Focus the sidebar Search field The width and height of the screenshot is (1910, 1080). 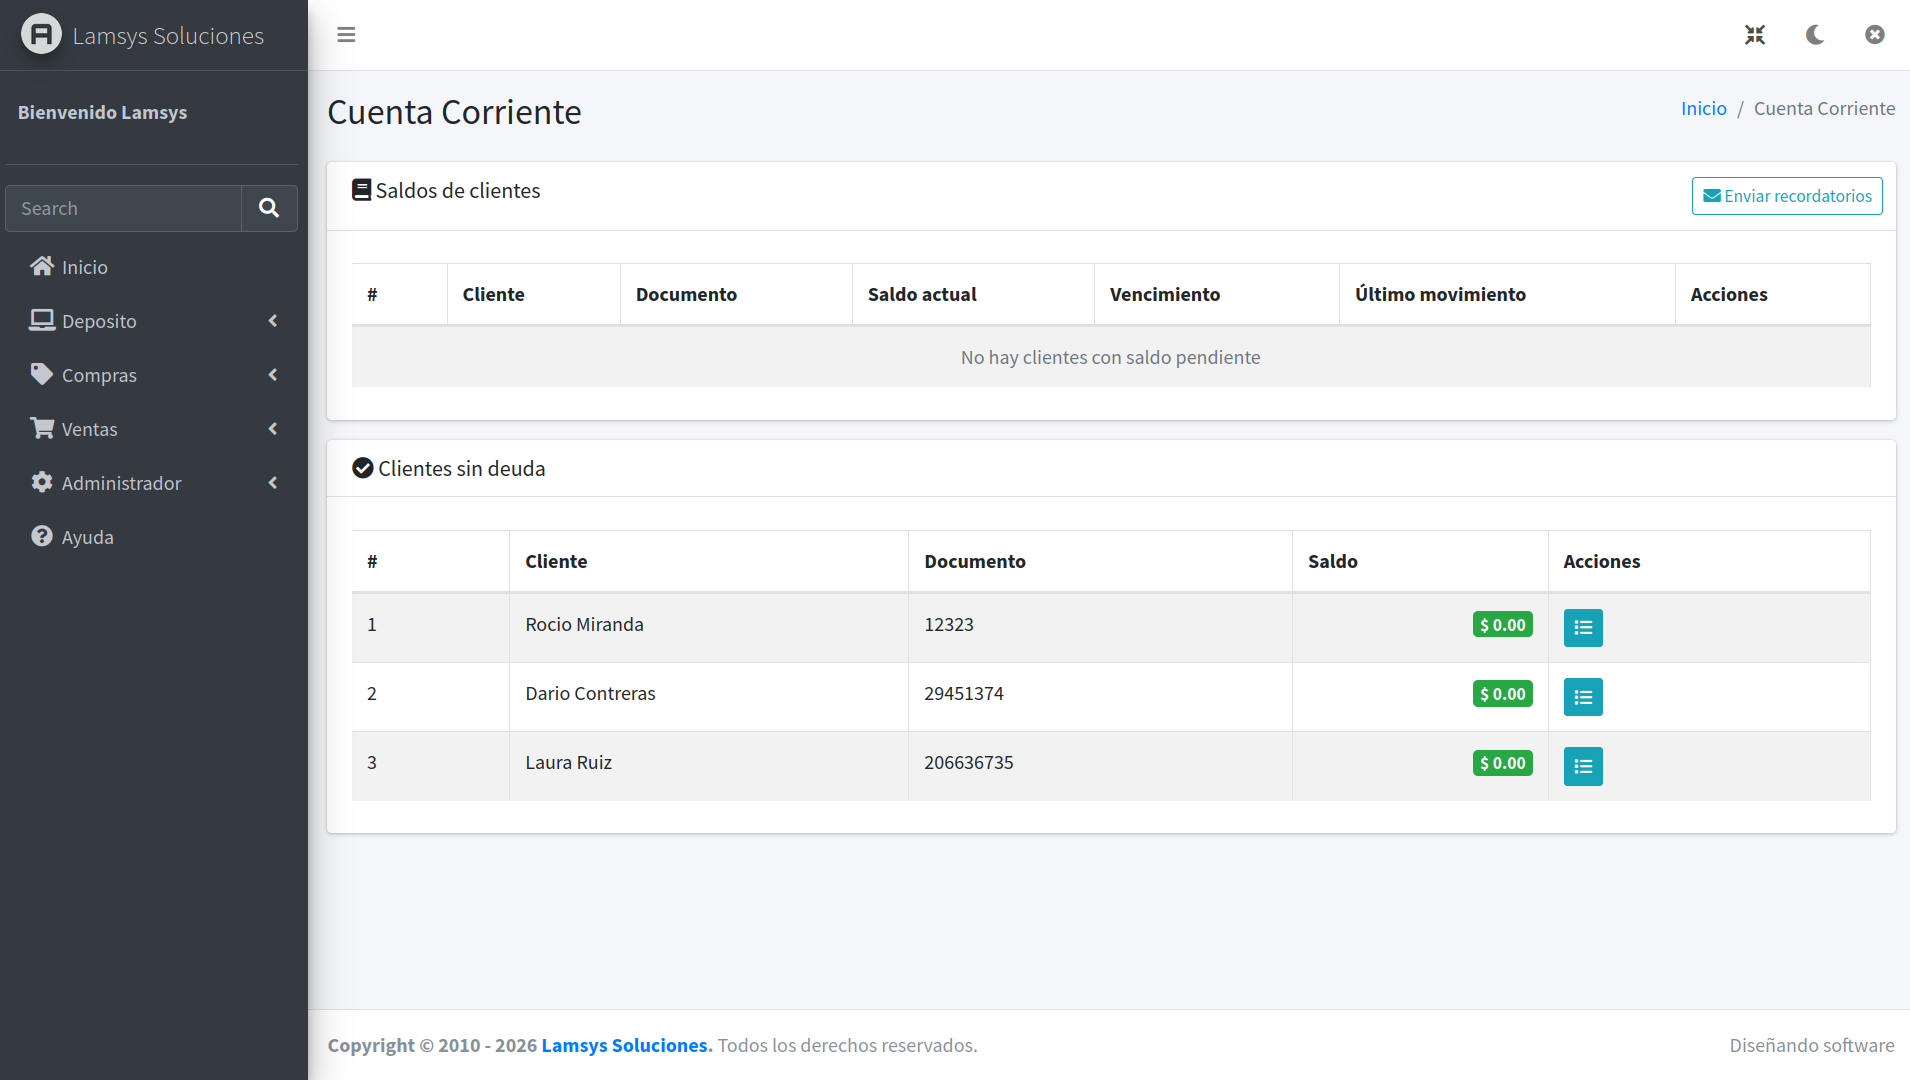pos(124,208)
